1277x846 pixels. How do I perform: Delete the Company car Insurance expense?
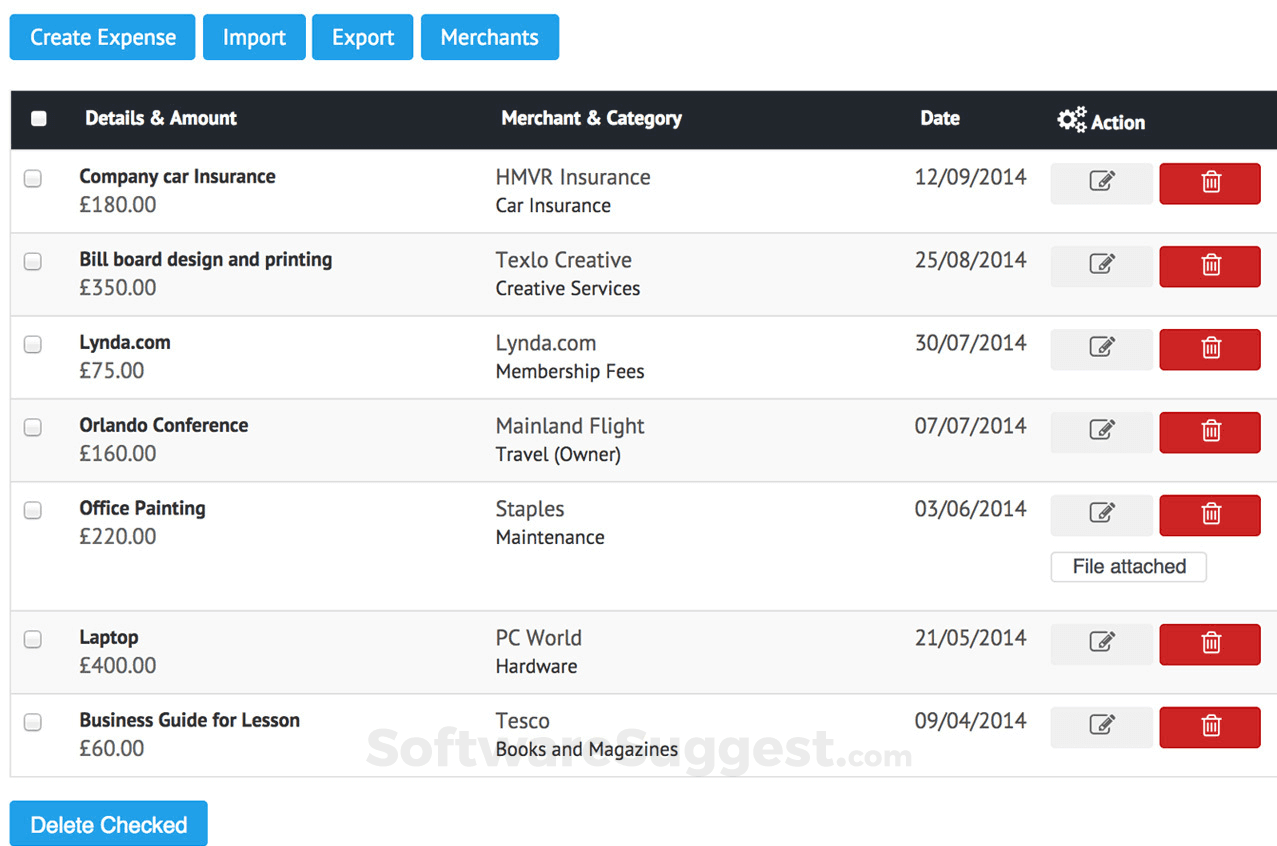(1210, 183)
